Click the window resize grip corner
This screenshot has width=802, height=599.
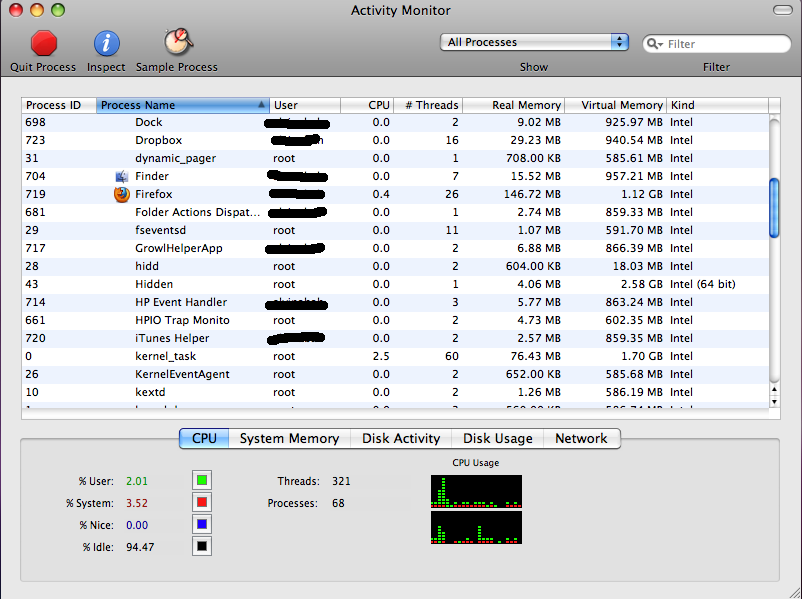pos(795,592)
